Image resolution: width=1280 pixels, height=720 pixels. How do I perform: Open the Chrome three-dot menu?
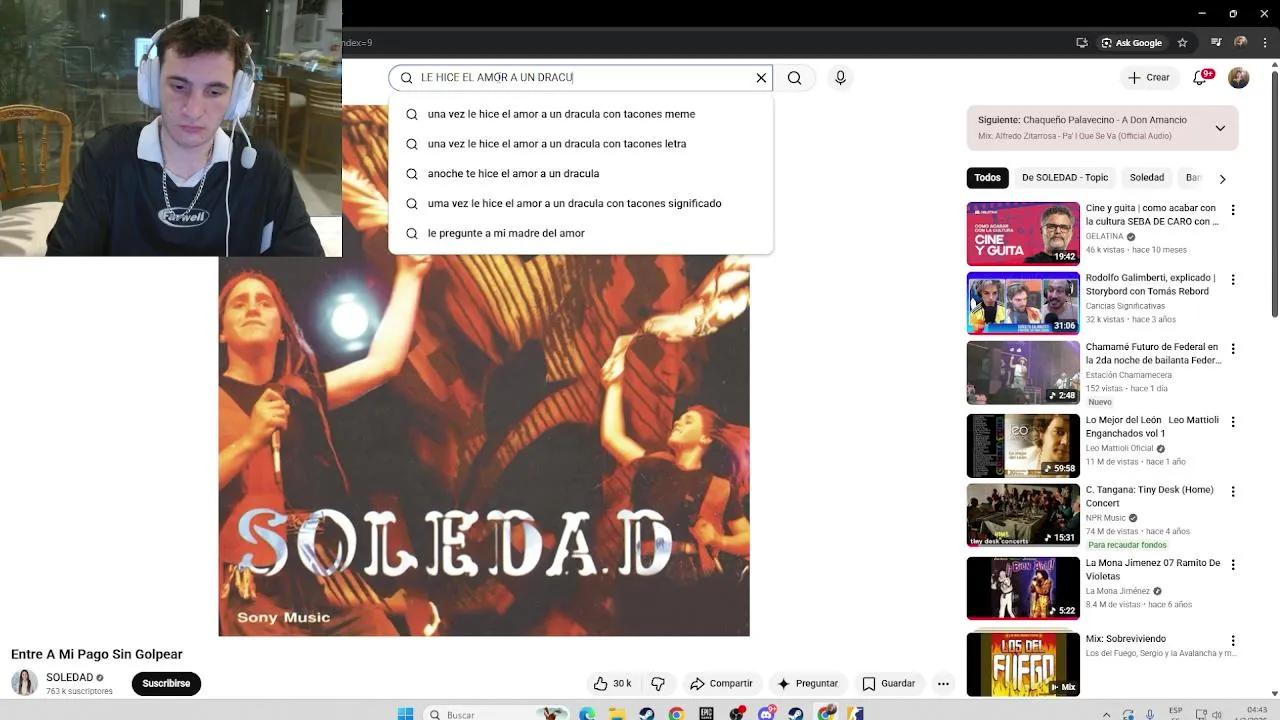click(x=1266, y=43)
